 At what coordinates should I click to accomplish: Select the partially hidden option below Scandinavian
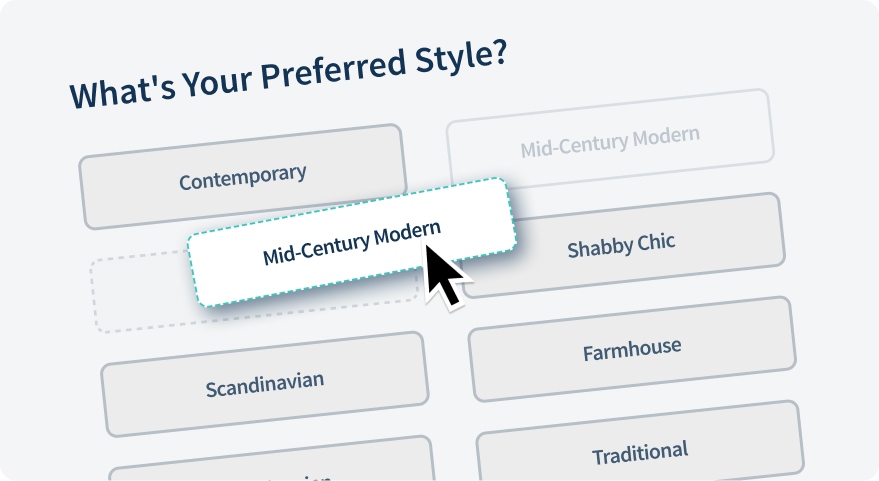(x=272, y=466)
